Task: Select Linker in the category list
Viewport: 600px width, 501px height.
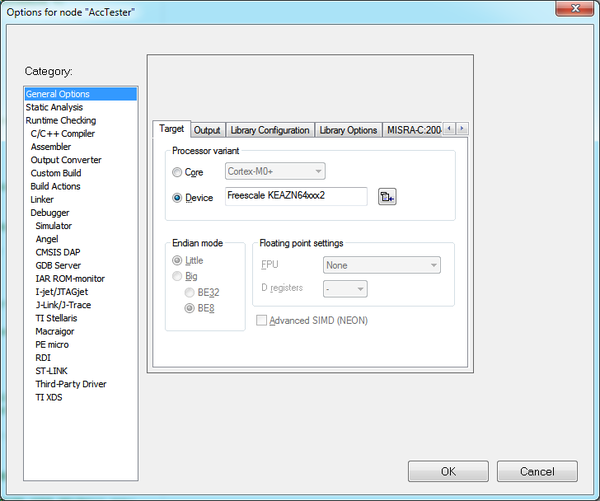Action: click(43, 199)
